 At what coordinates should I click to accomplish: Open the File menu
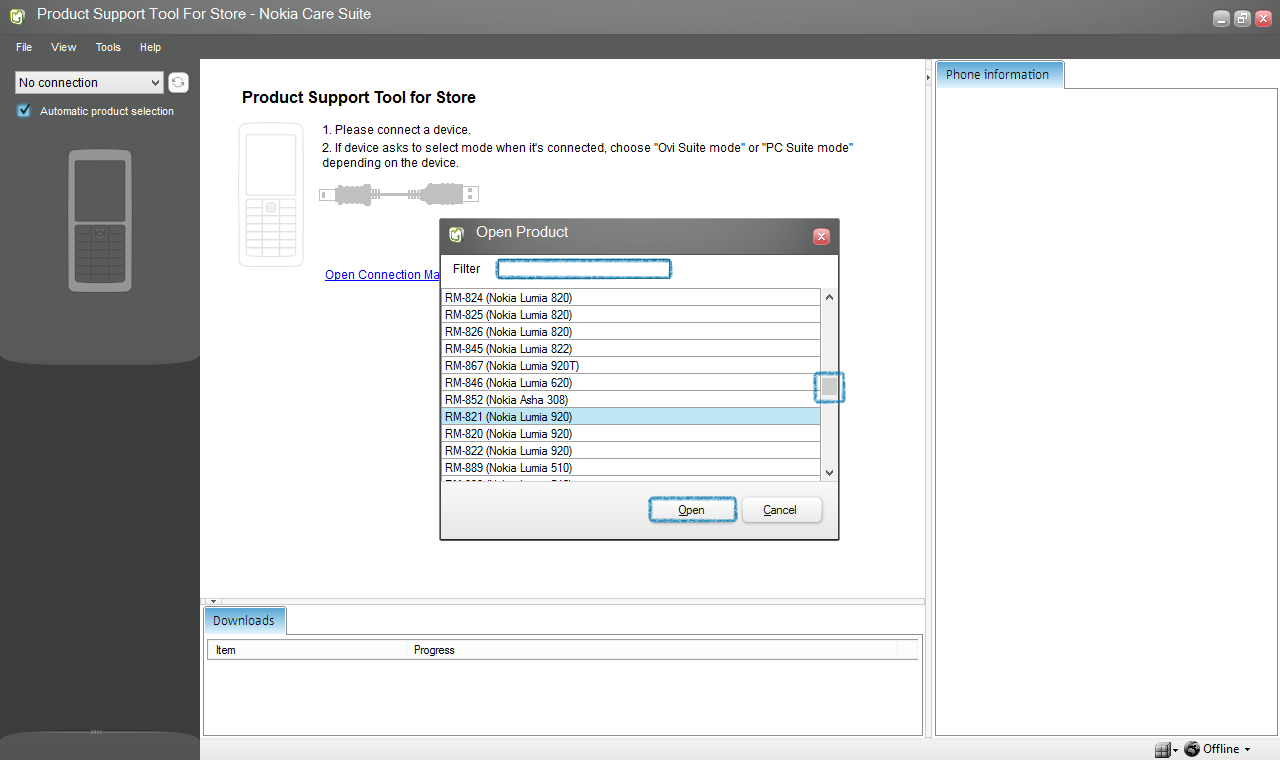[24, 47]
